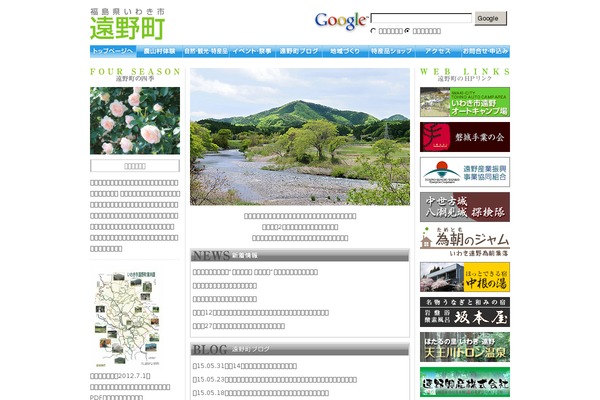Click the map caption containing 2012.7.1
The image size is (600, 400).
(x=120, y=376)
